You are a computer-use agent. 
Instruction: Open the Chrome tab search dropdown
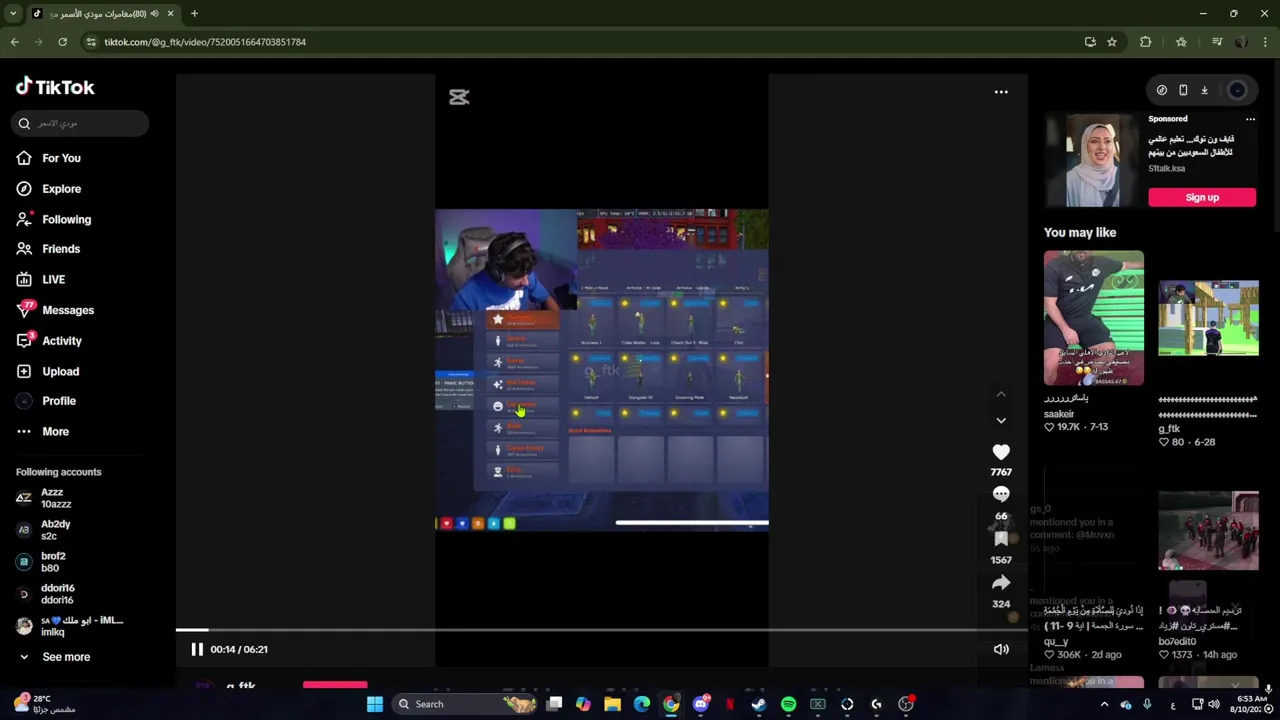pyautogui.click(x=12, y=14)
